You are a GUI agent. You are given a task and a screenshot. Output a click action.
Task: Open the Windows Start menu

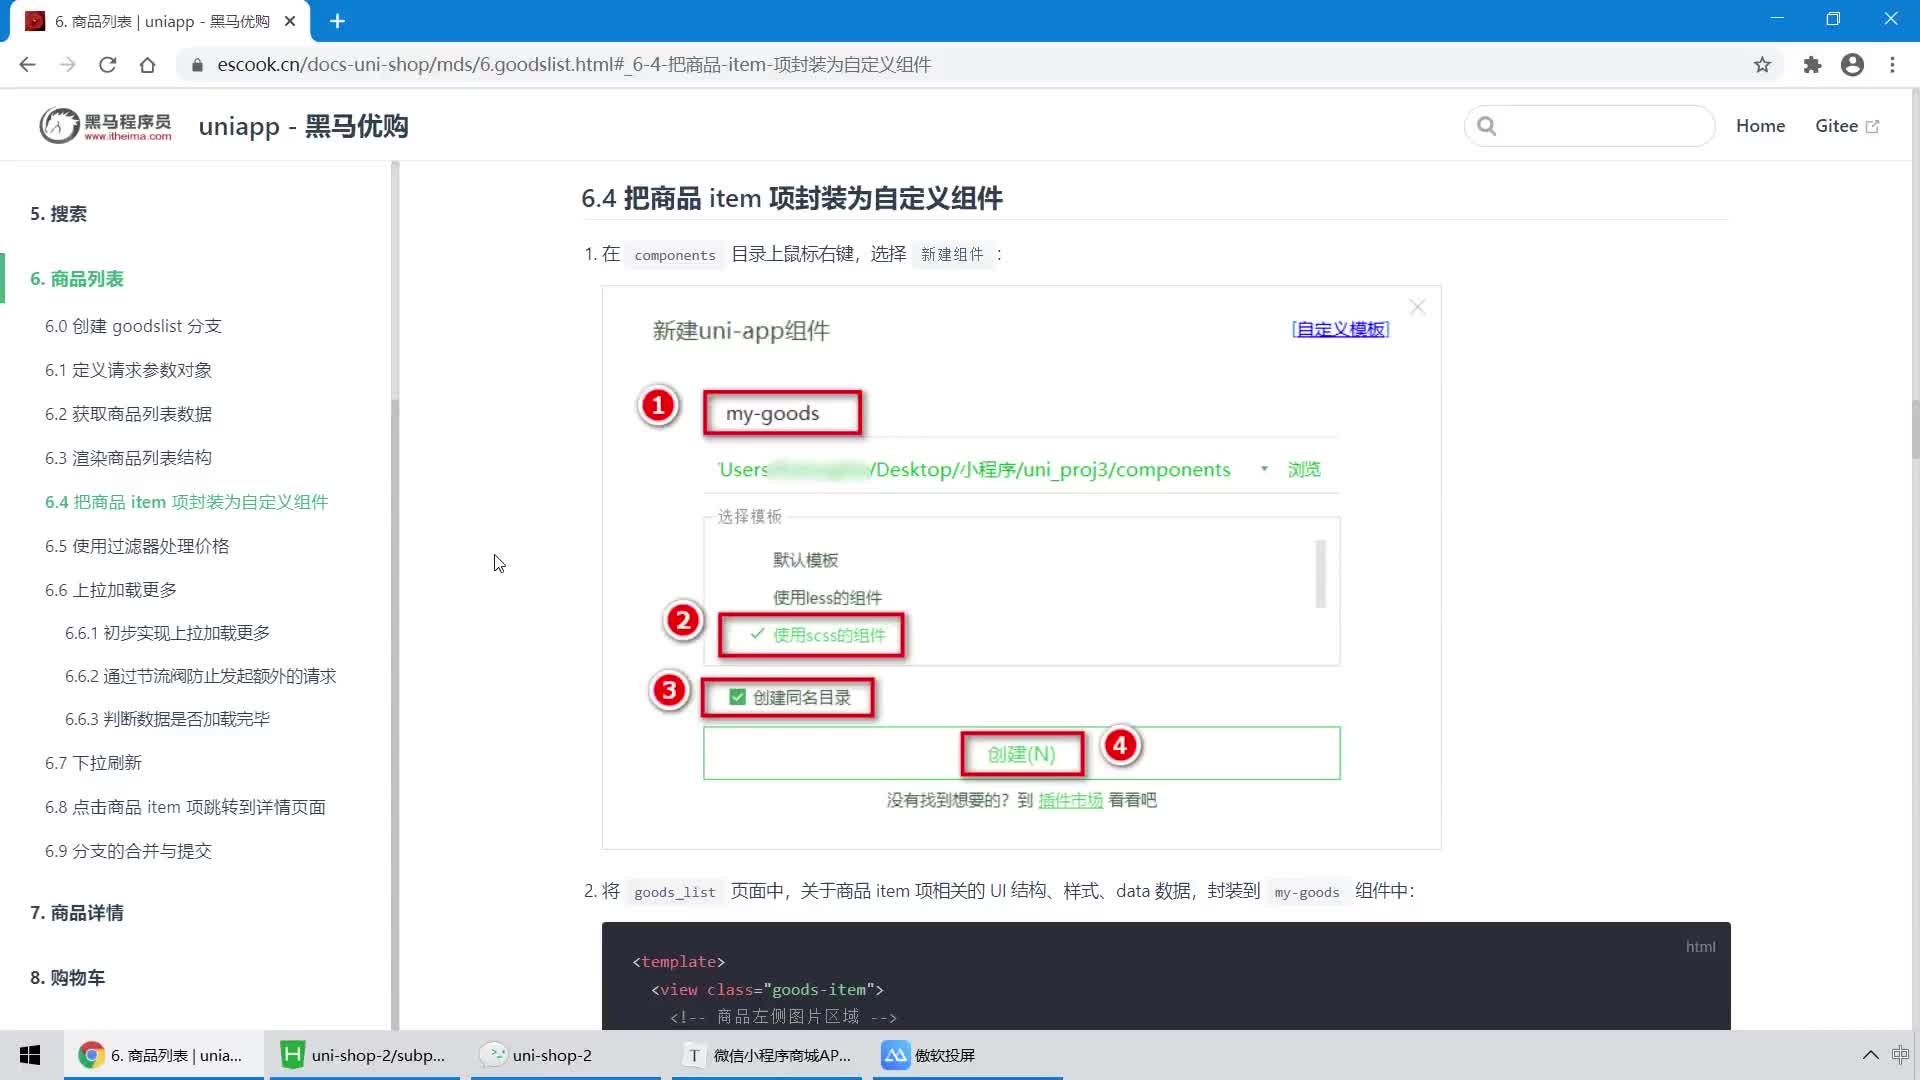[30, 1055]
